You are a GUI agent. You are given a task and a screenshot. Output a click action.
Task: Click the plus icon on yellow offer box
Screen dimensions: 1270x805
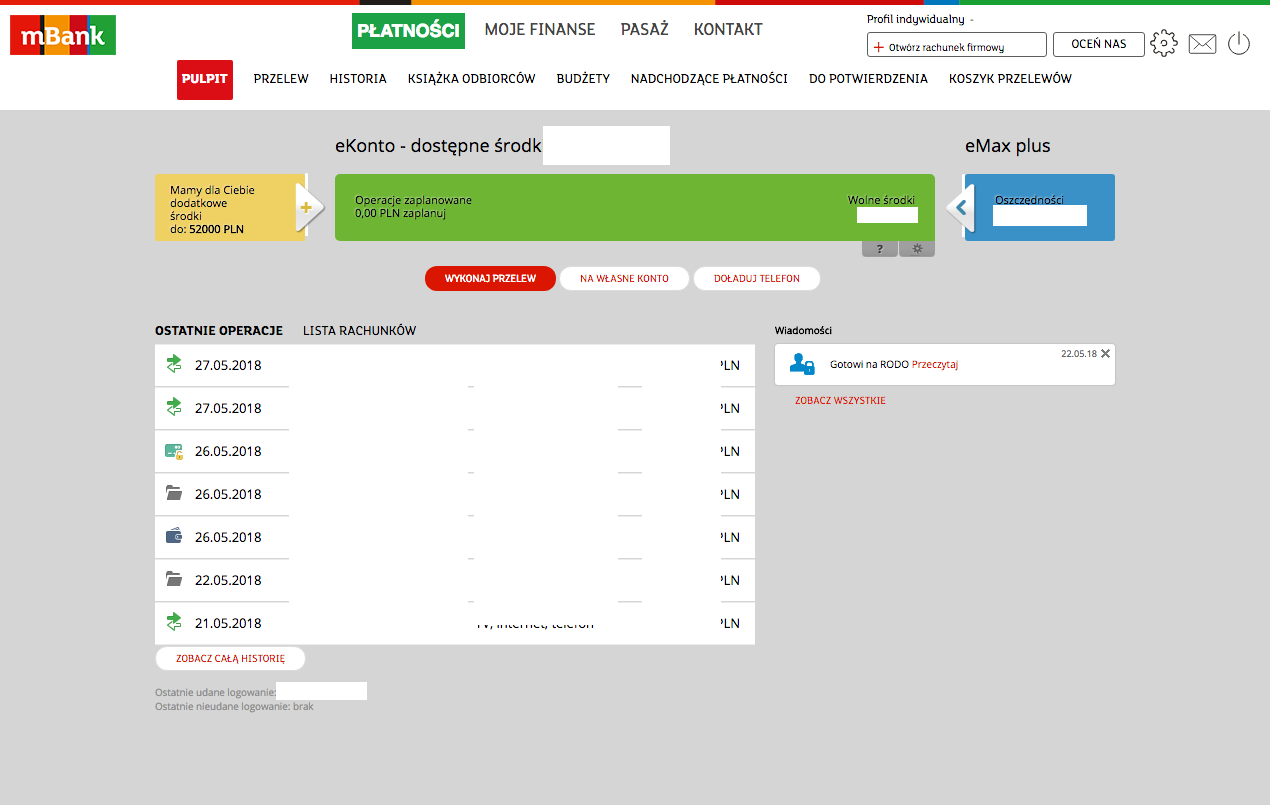point(306,208)
